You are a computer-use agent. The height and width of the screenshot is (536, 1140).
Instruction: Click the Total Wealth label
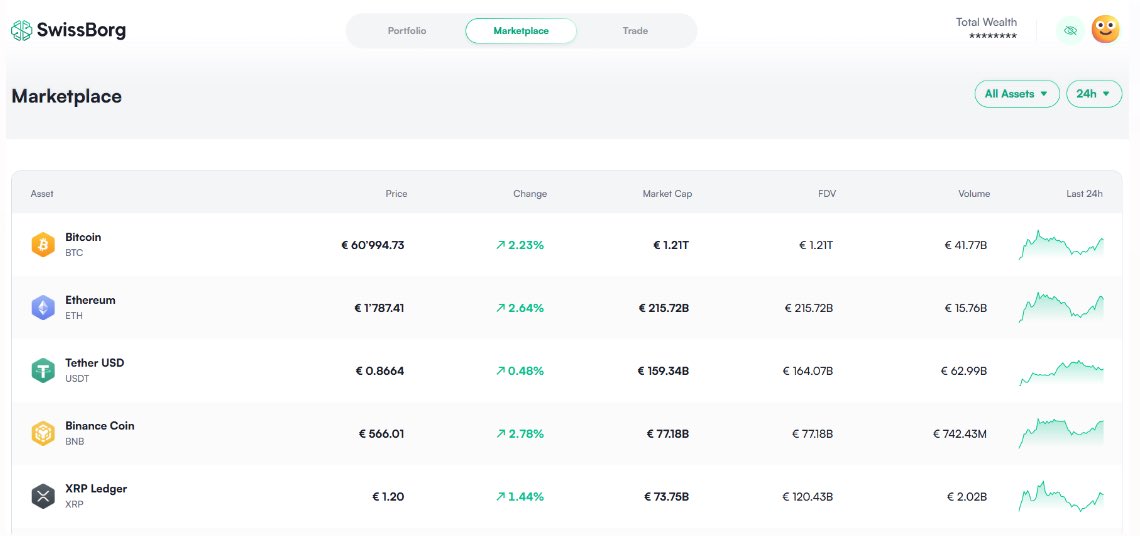pos(986,22)
